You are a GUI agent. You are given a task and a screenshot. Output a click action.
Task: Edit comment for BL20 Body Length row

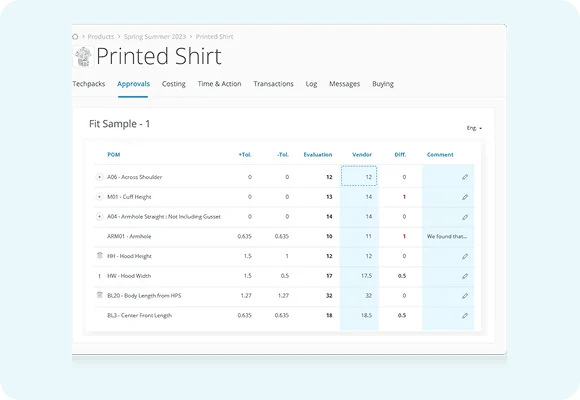click(465, 296)
